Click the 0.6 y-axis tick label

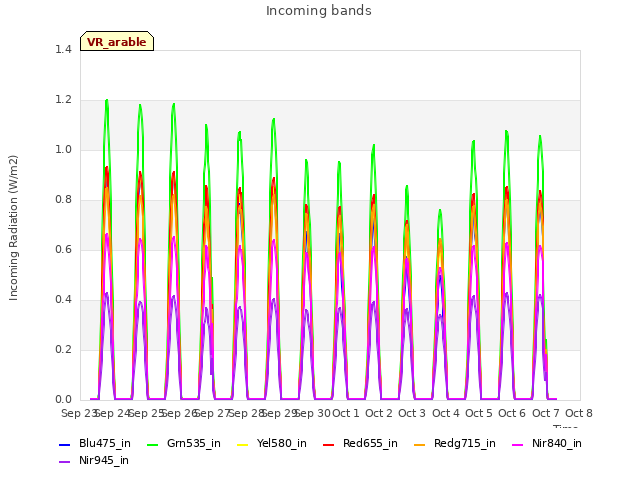tap(63, 250)
